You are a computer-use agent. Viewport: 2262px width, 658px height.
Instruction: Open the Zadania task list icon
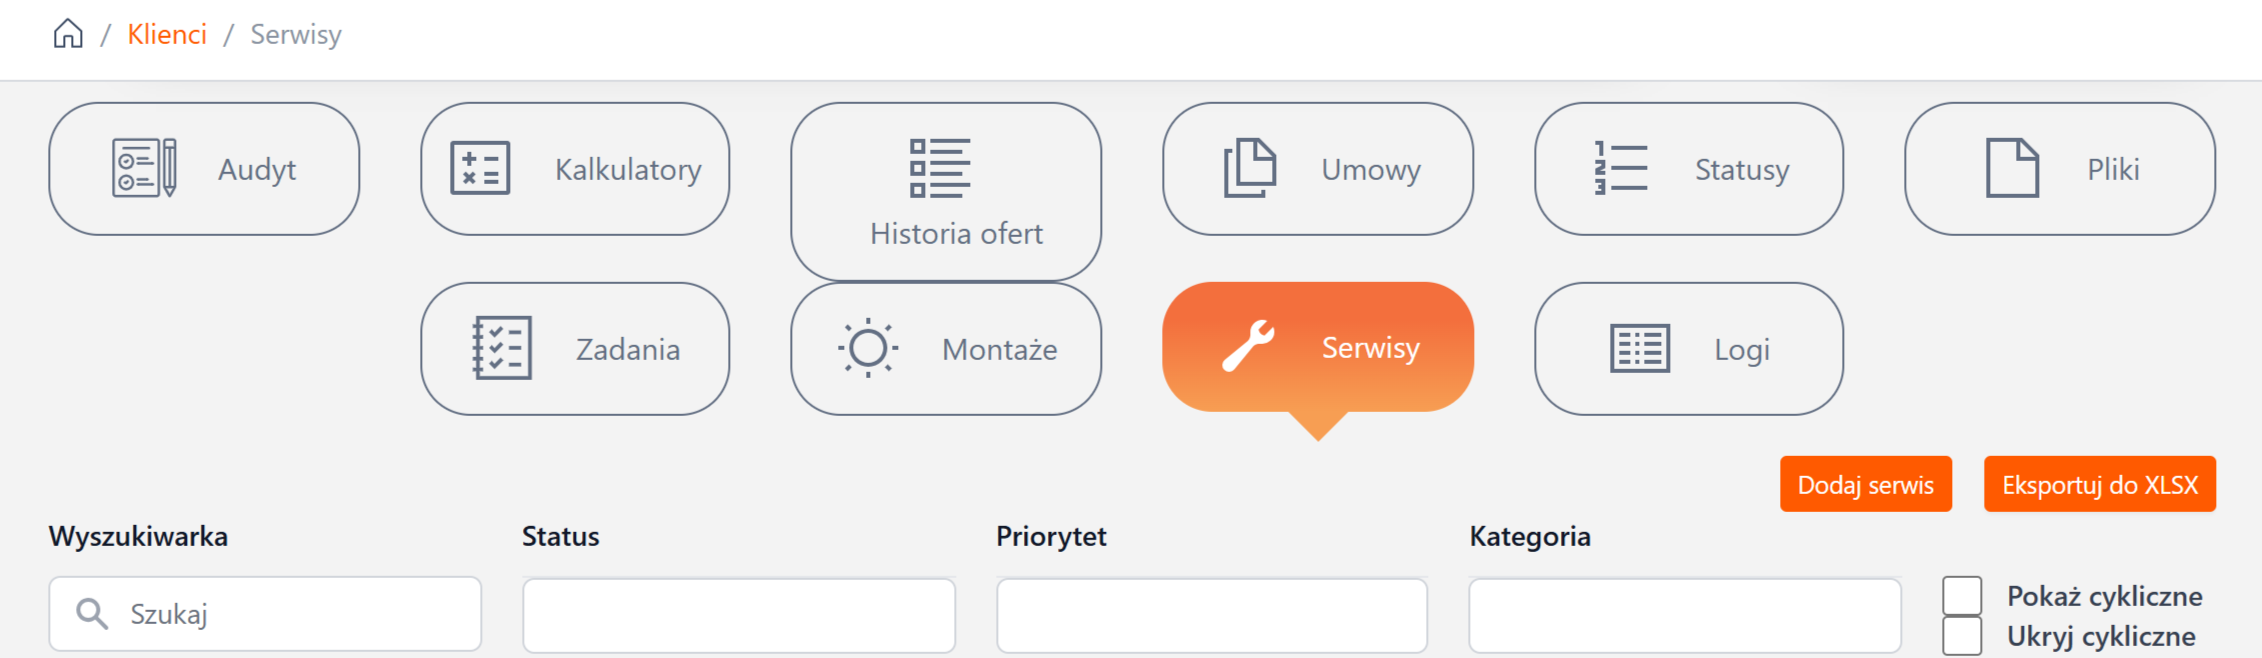click(x=502, y=348)
